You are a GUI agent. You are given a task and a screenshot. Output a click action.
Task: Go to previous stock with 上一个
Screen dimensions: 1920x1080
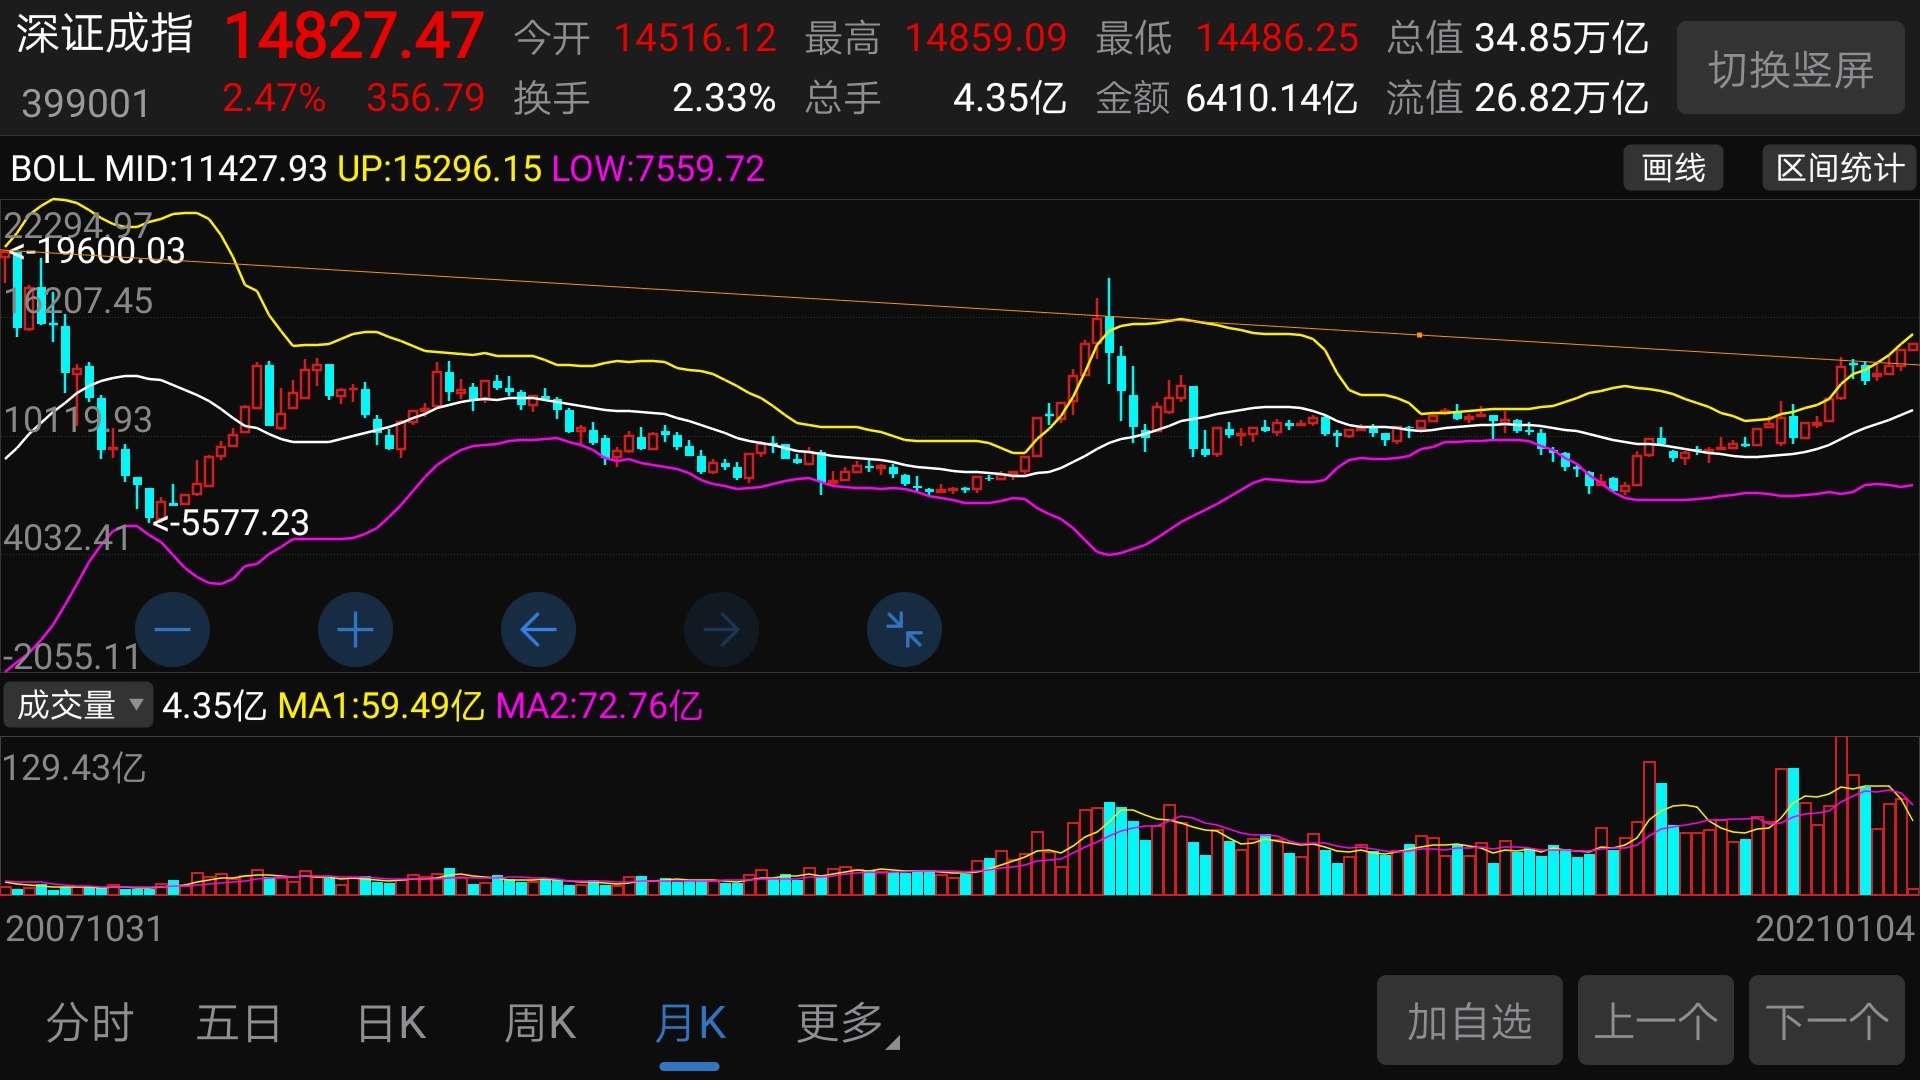pyautogui.click(x=1655, y=1021)
